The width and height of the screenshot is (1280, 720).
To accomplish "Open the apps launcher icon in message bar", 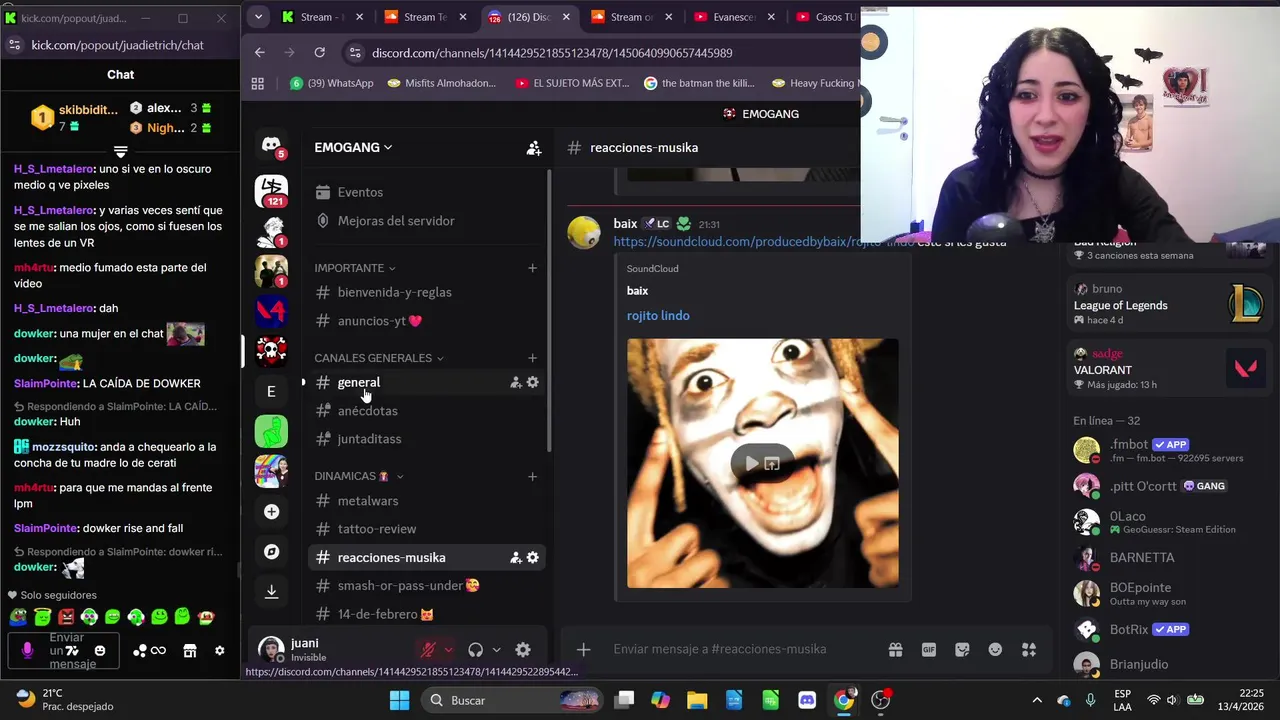I will 1029,649.
